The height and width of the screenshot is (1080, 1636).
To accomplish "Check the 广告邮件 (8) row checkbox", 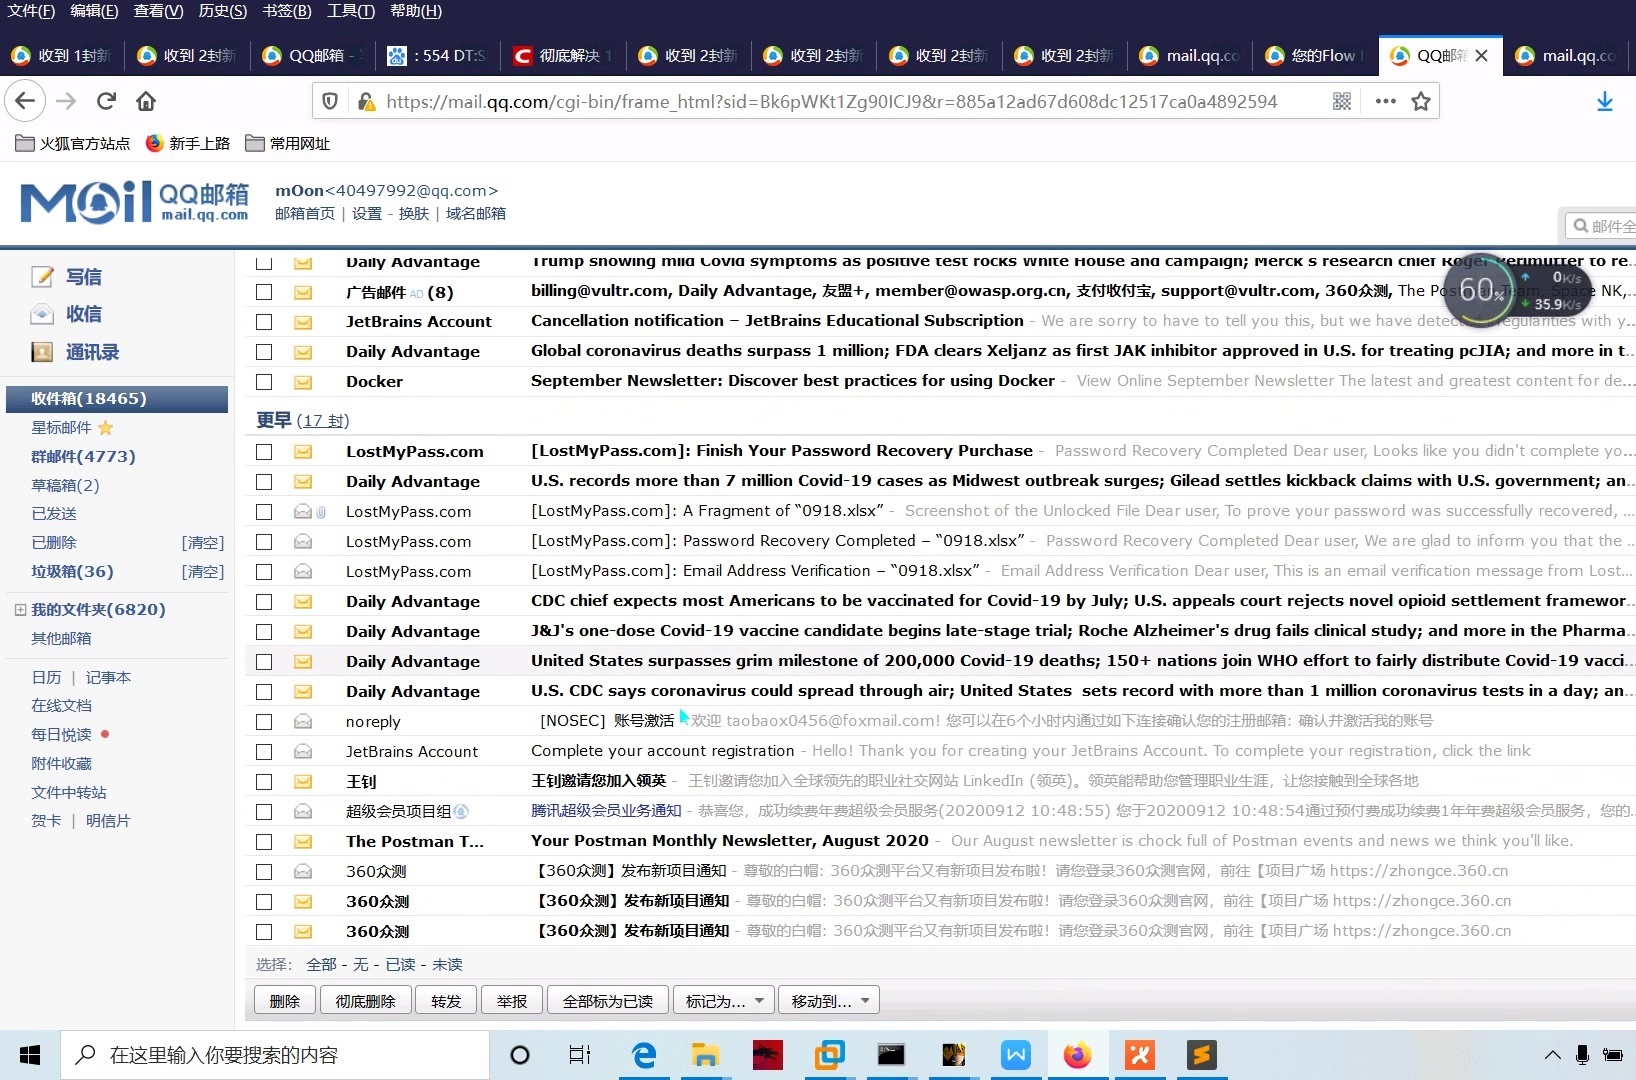I will pyautogui.click(x=264, y=292).
